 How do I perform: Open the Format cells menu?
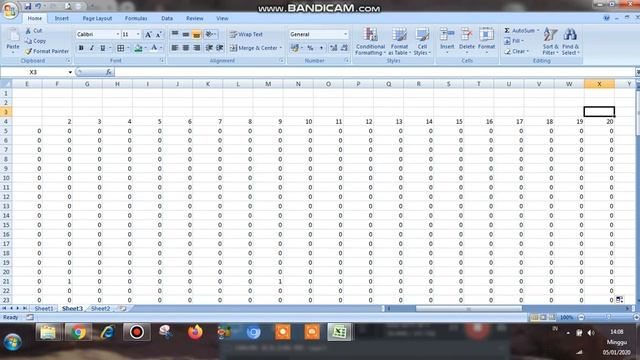486,40
